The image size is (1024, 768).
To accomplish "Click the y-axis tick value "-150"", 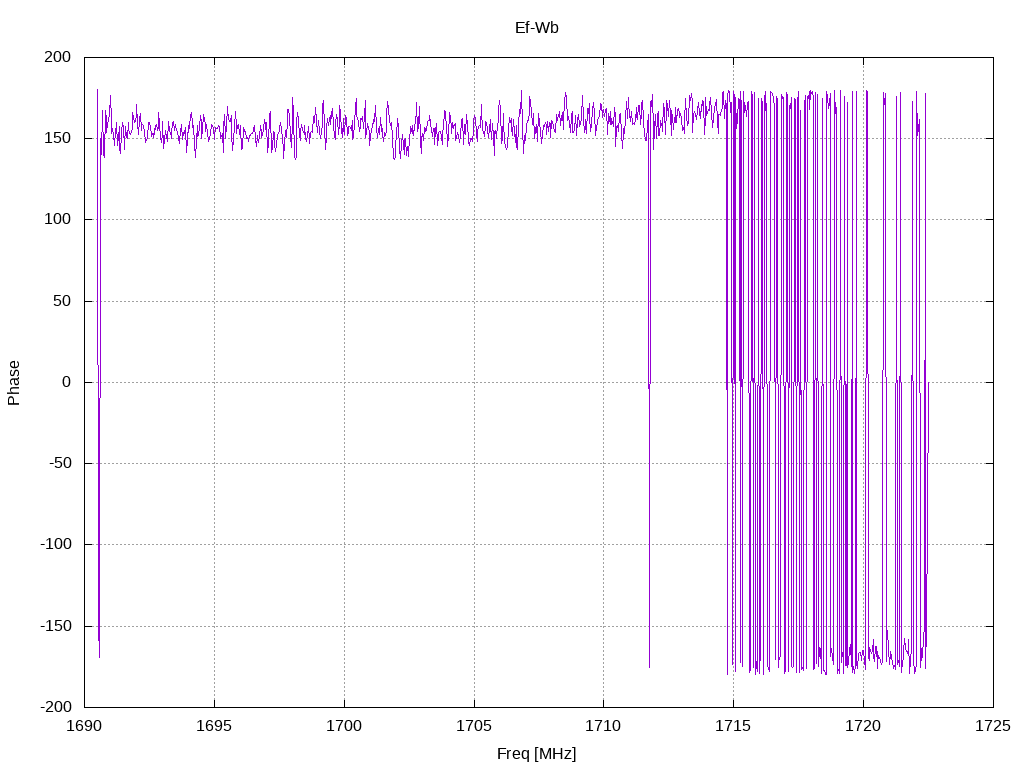I will (56, 626).
